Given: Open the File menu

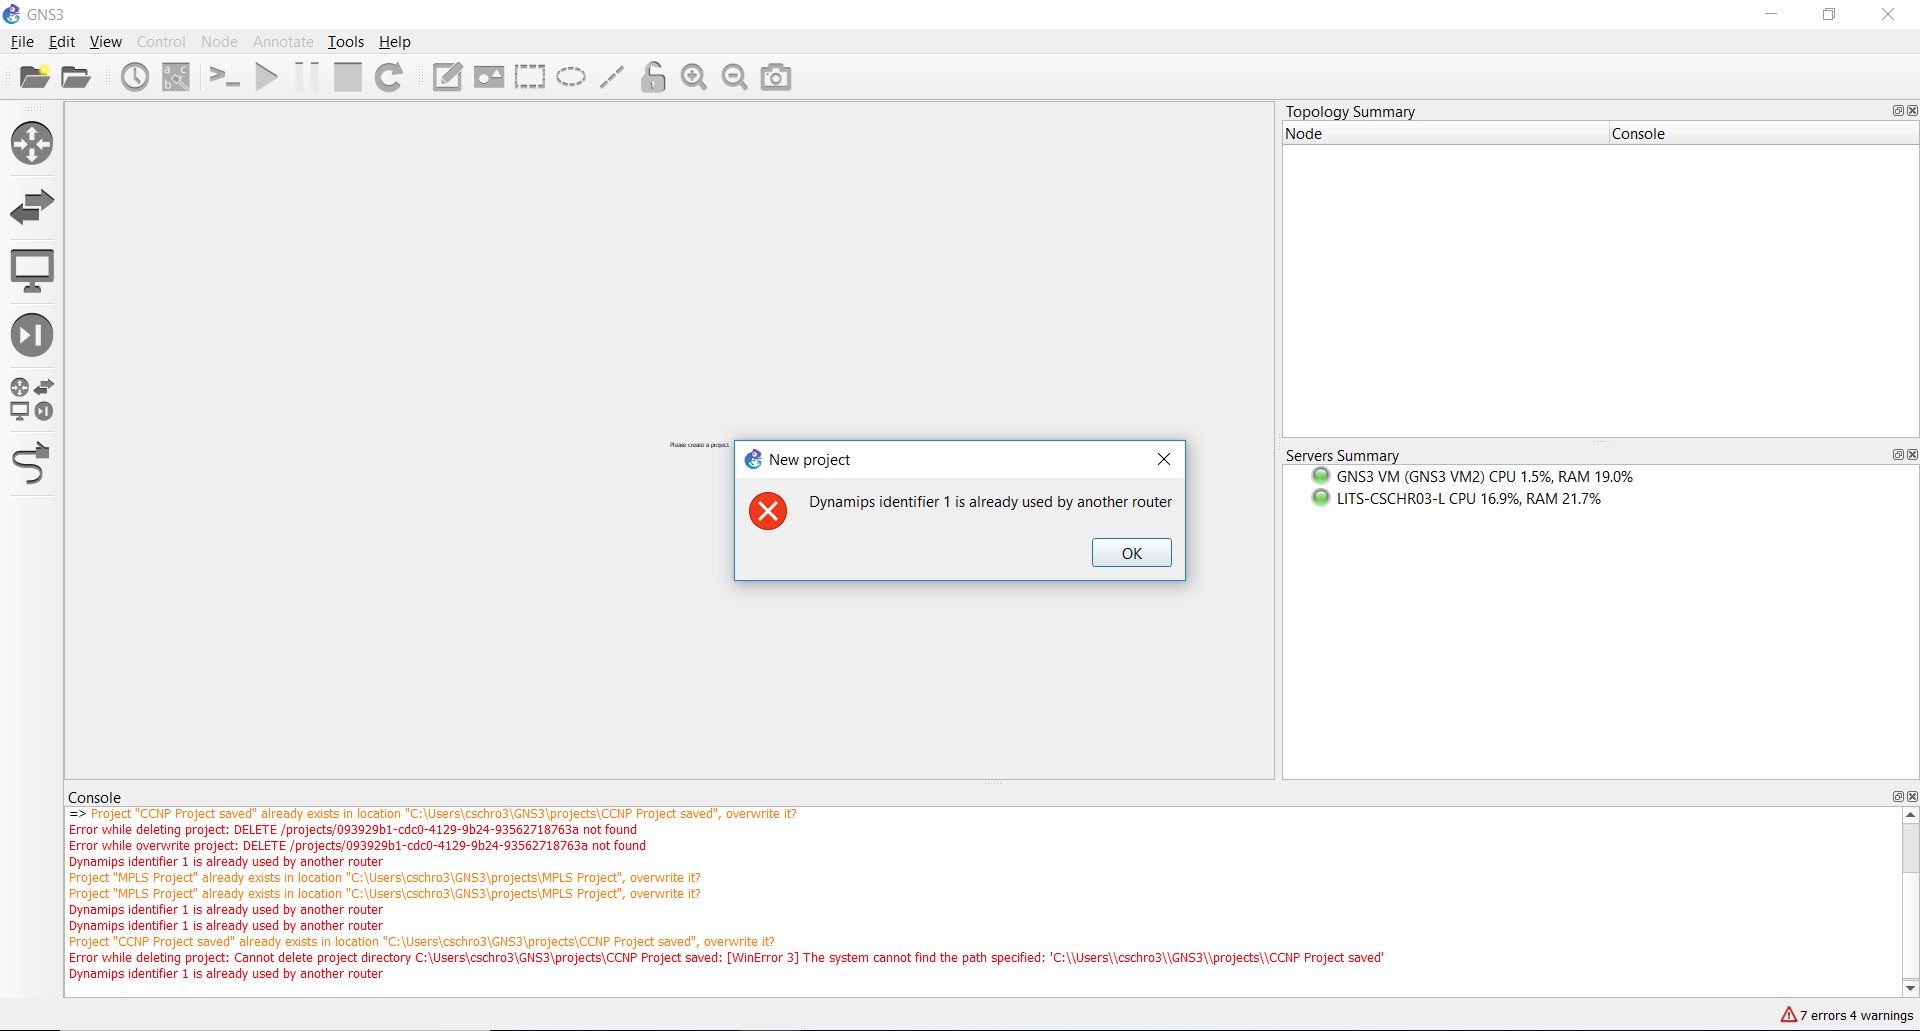Looking at the screenshot, I should (21, 42).
